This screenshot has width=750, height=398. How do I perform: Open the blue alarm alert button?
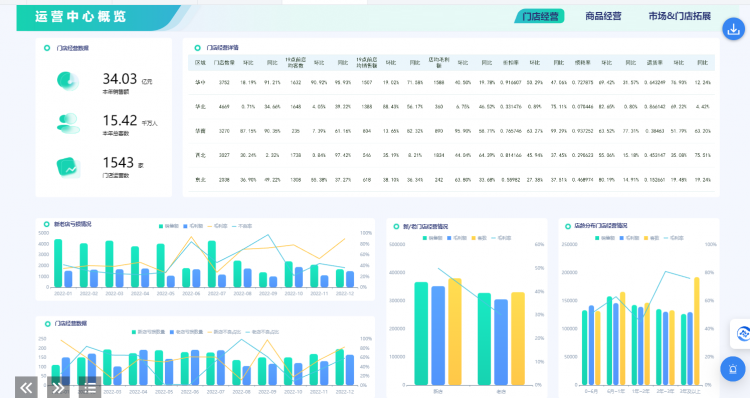tap(732, 369)
